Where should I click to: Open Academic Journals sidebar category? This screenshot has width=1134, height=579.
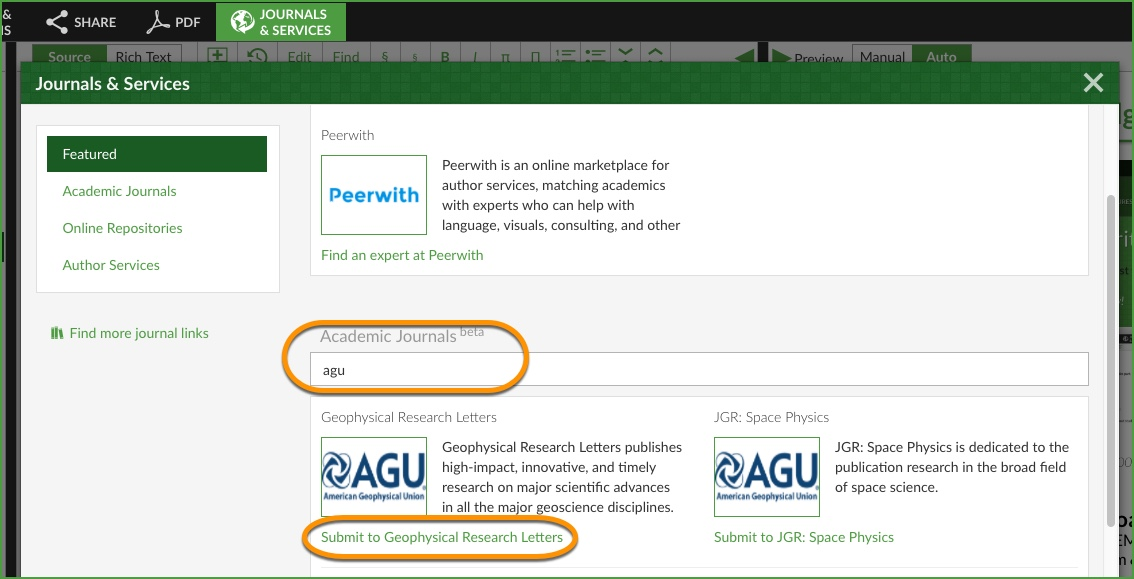[x=119, y=191]
